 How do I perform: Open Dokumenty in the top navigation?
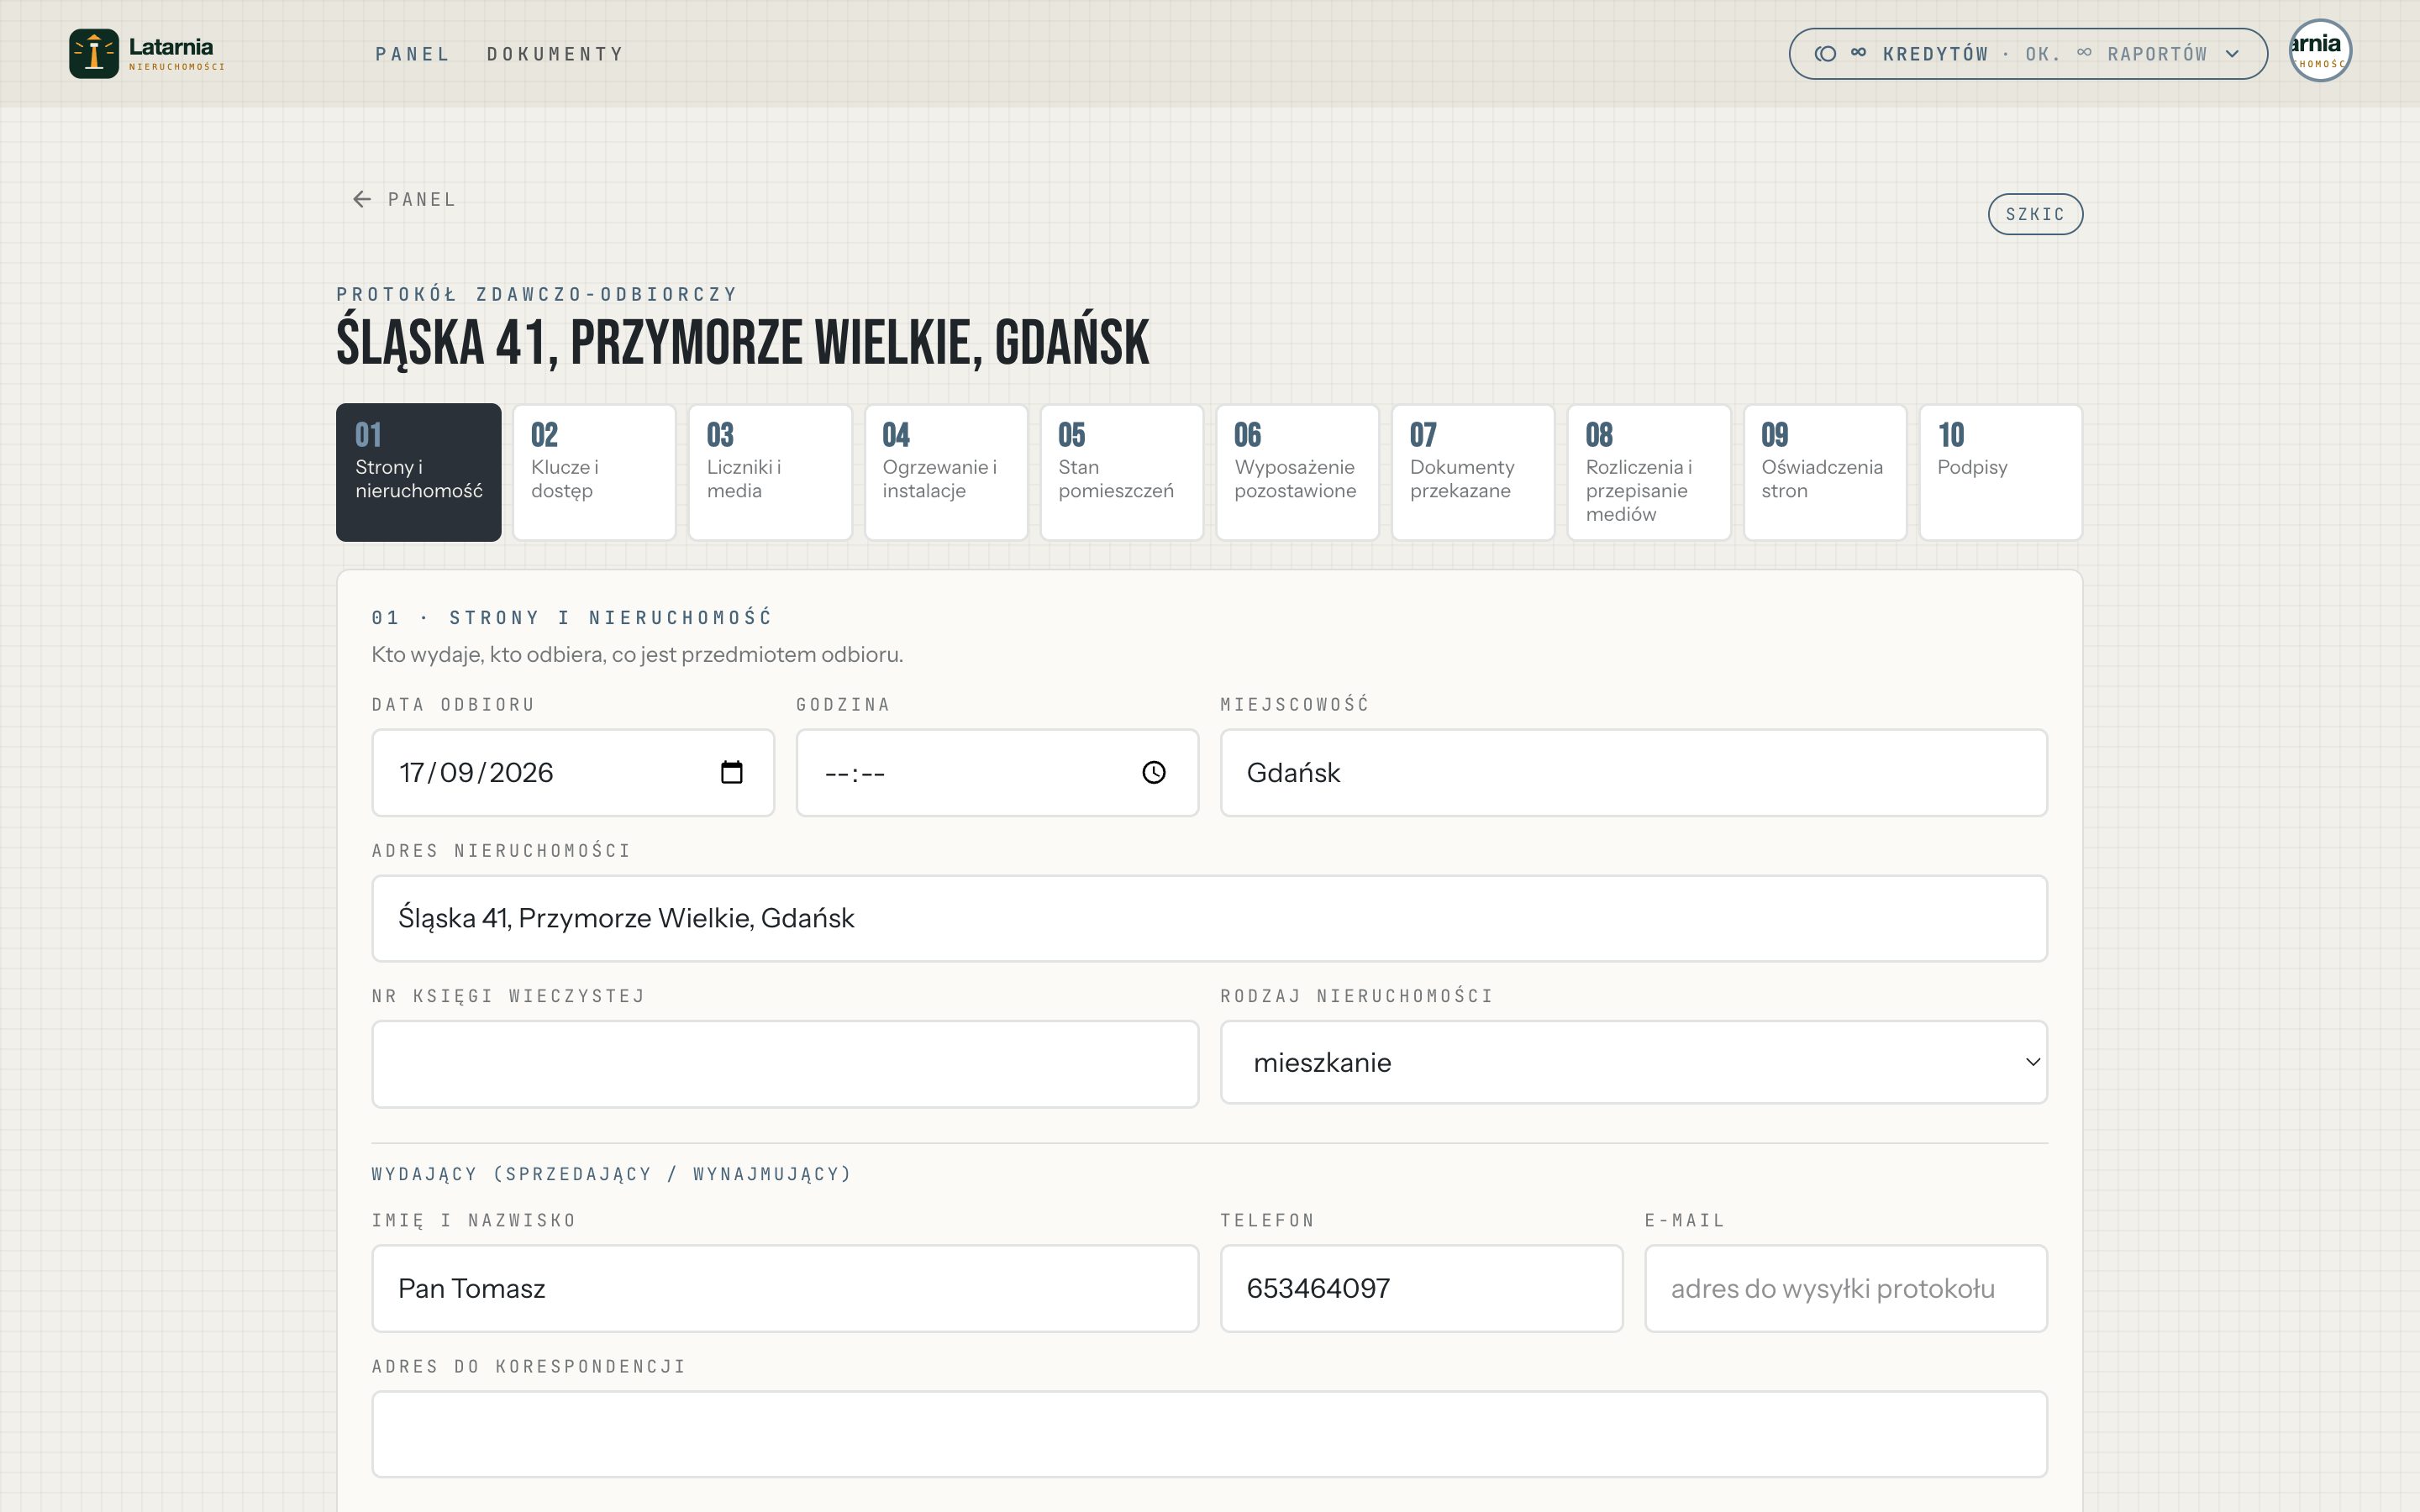point(555,54)
